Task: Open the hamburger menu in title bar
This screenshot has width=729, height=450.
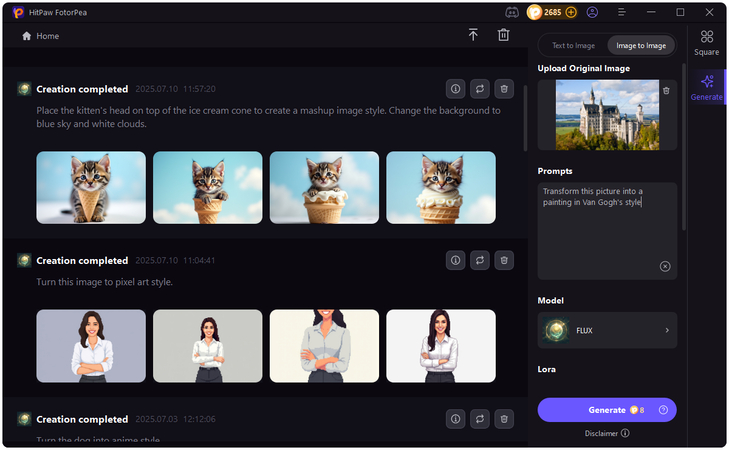Action: tap(621, 13)
